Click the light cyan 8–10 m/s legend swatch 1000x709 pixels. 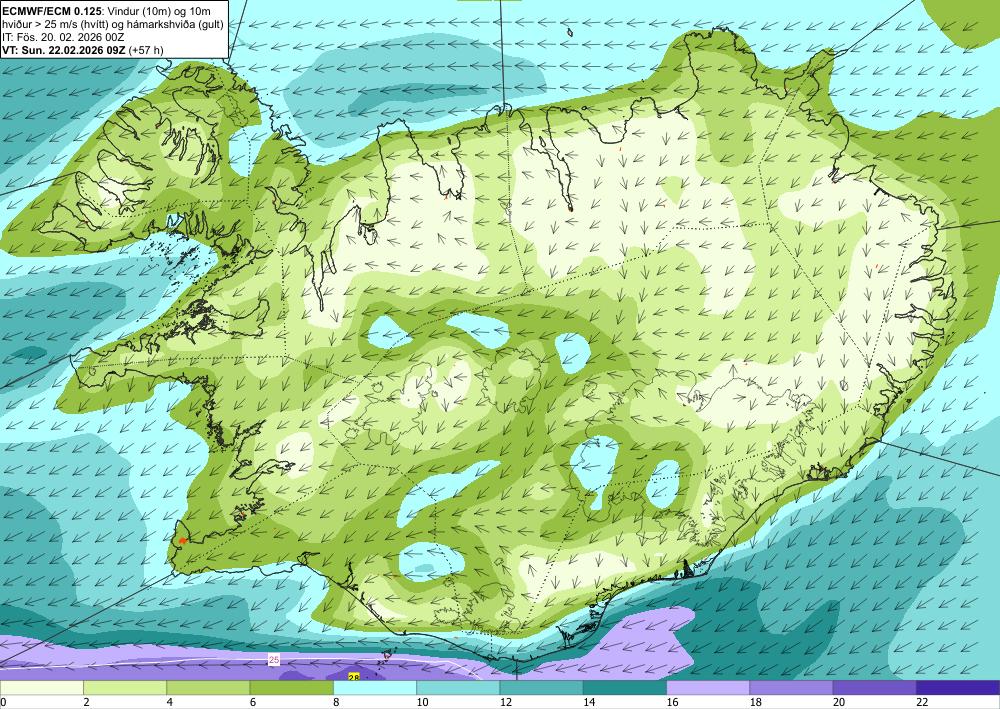375,688
